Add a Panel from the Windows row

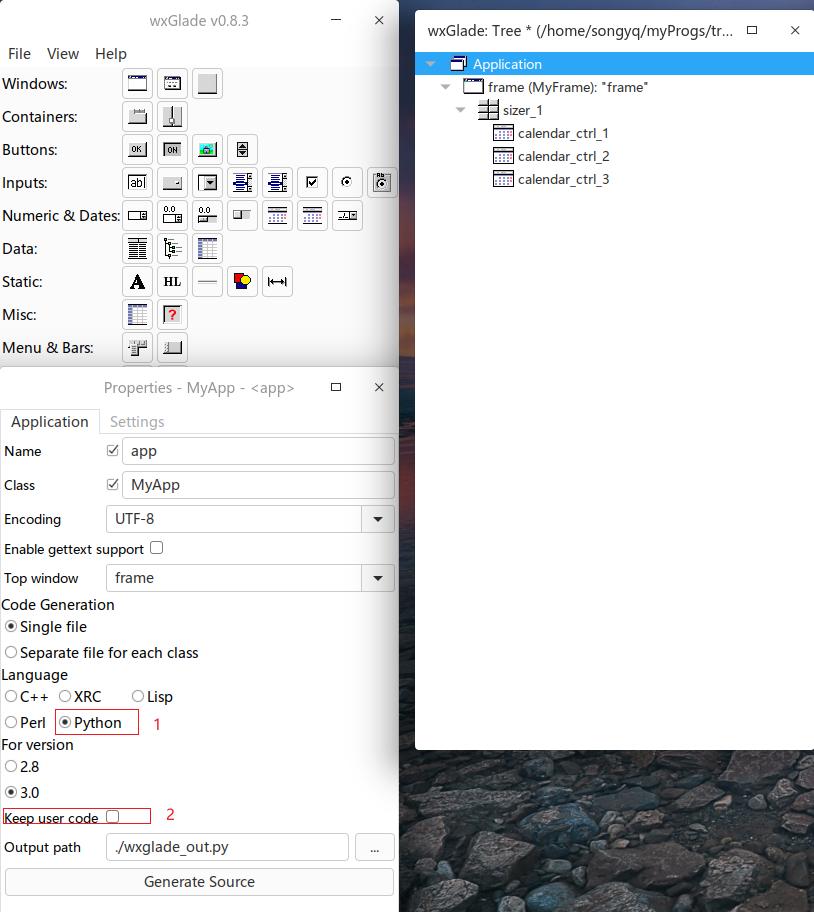[x=207, y=84]
